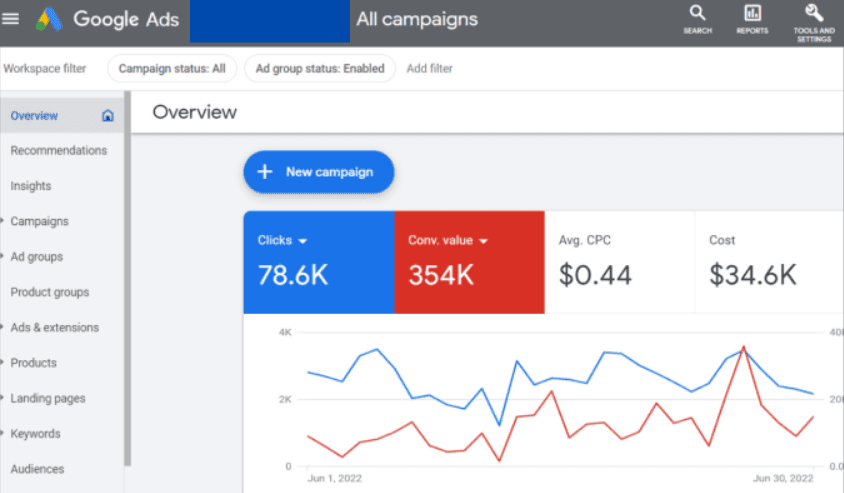Click the Campaign status: All filter chip
This screenshot has height=493, width=844.
[x=172, y=69]
